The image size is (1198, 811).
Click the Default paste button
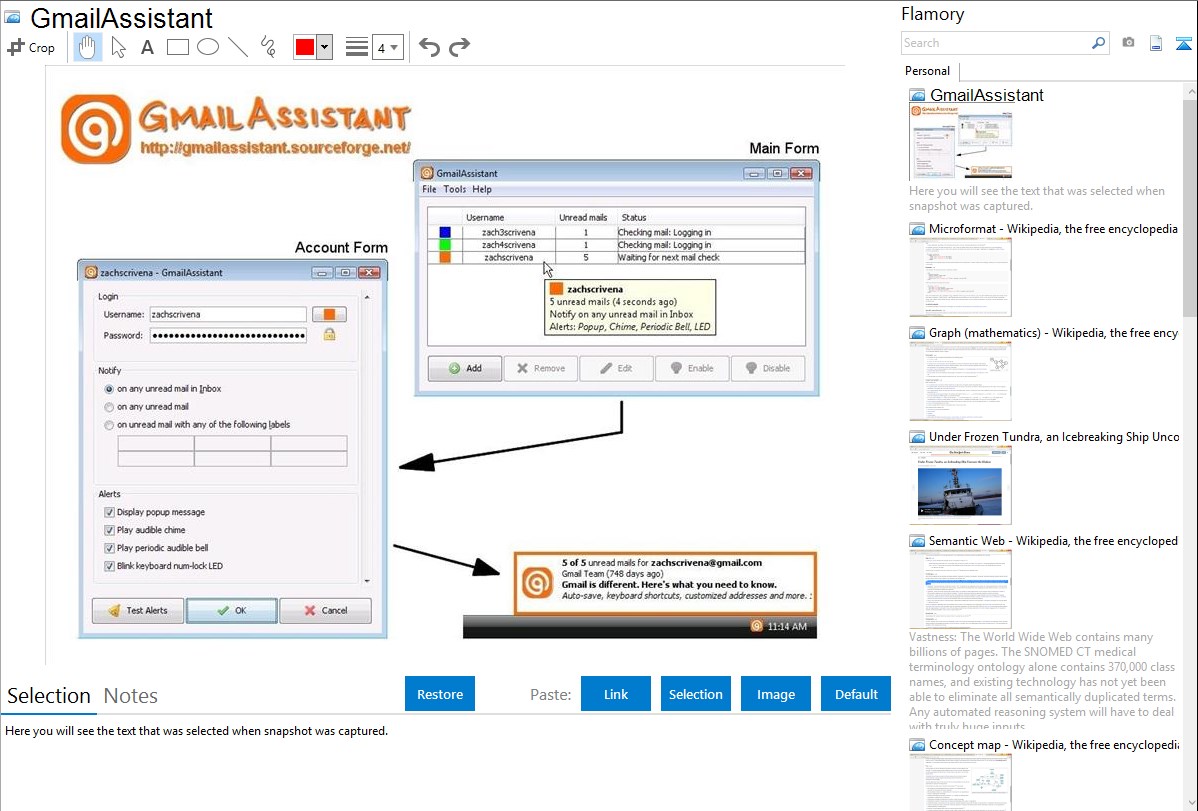(856, 694)
